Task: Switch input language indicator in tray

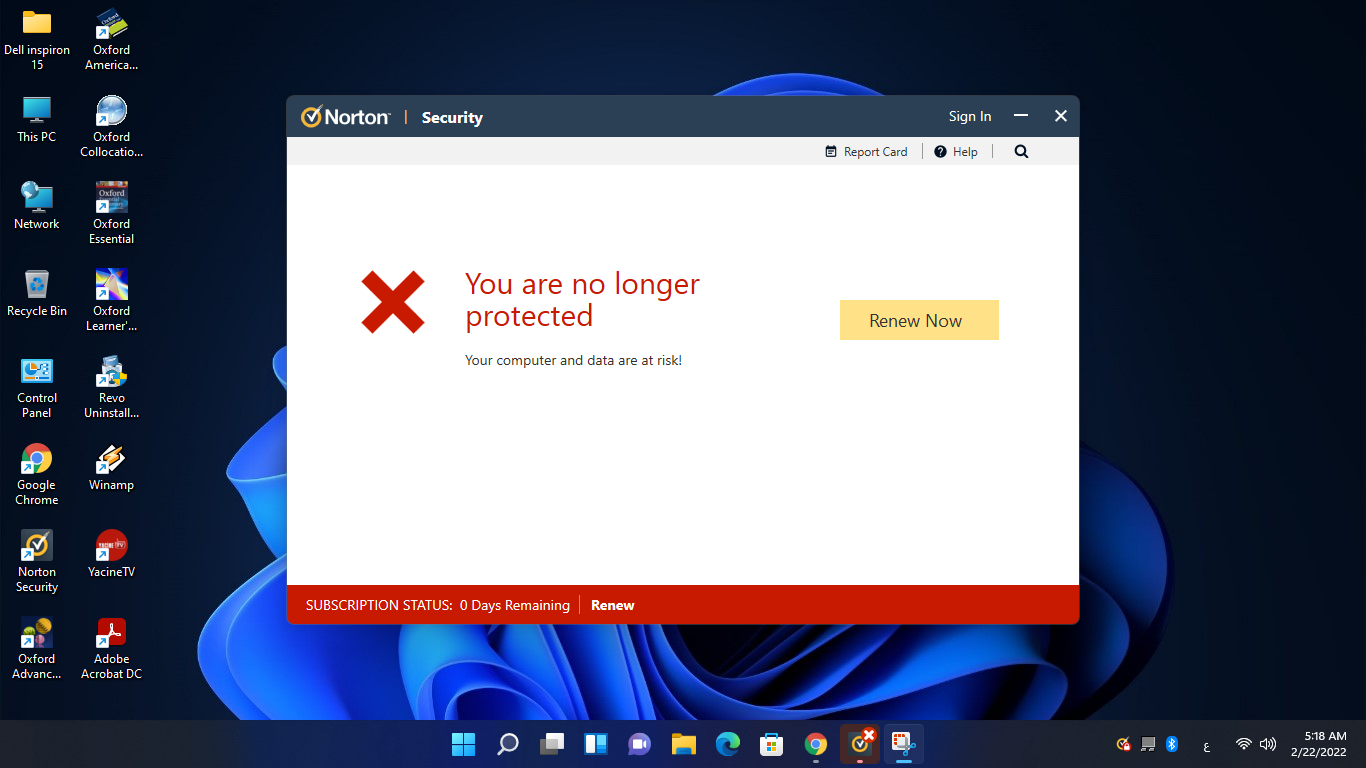Action: 1207,745
